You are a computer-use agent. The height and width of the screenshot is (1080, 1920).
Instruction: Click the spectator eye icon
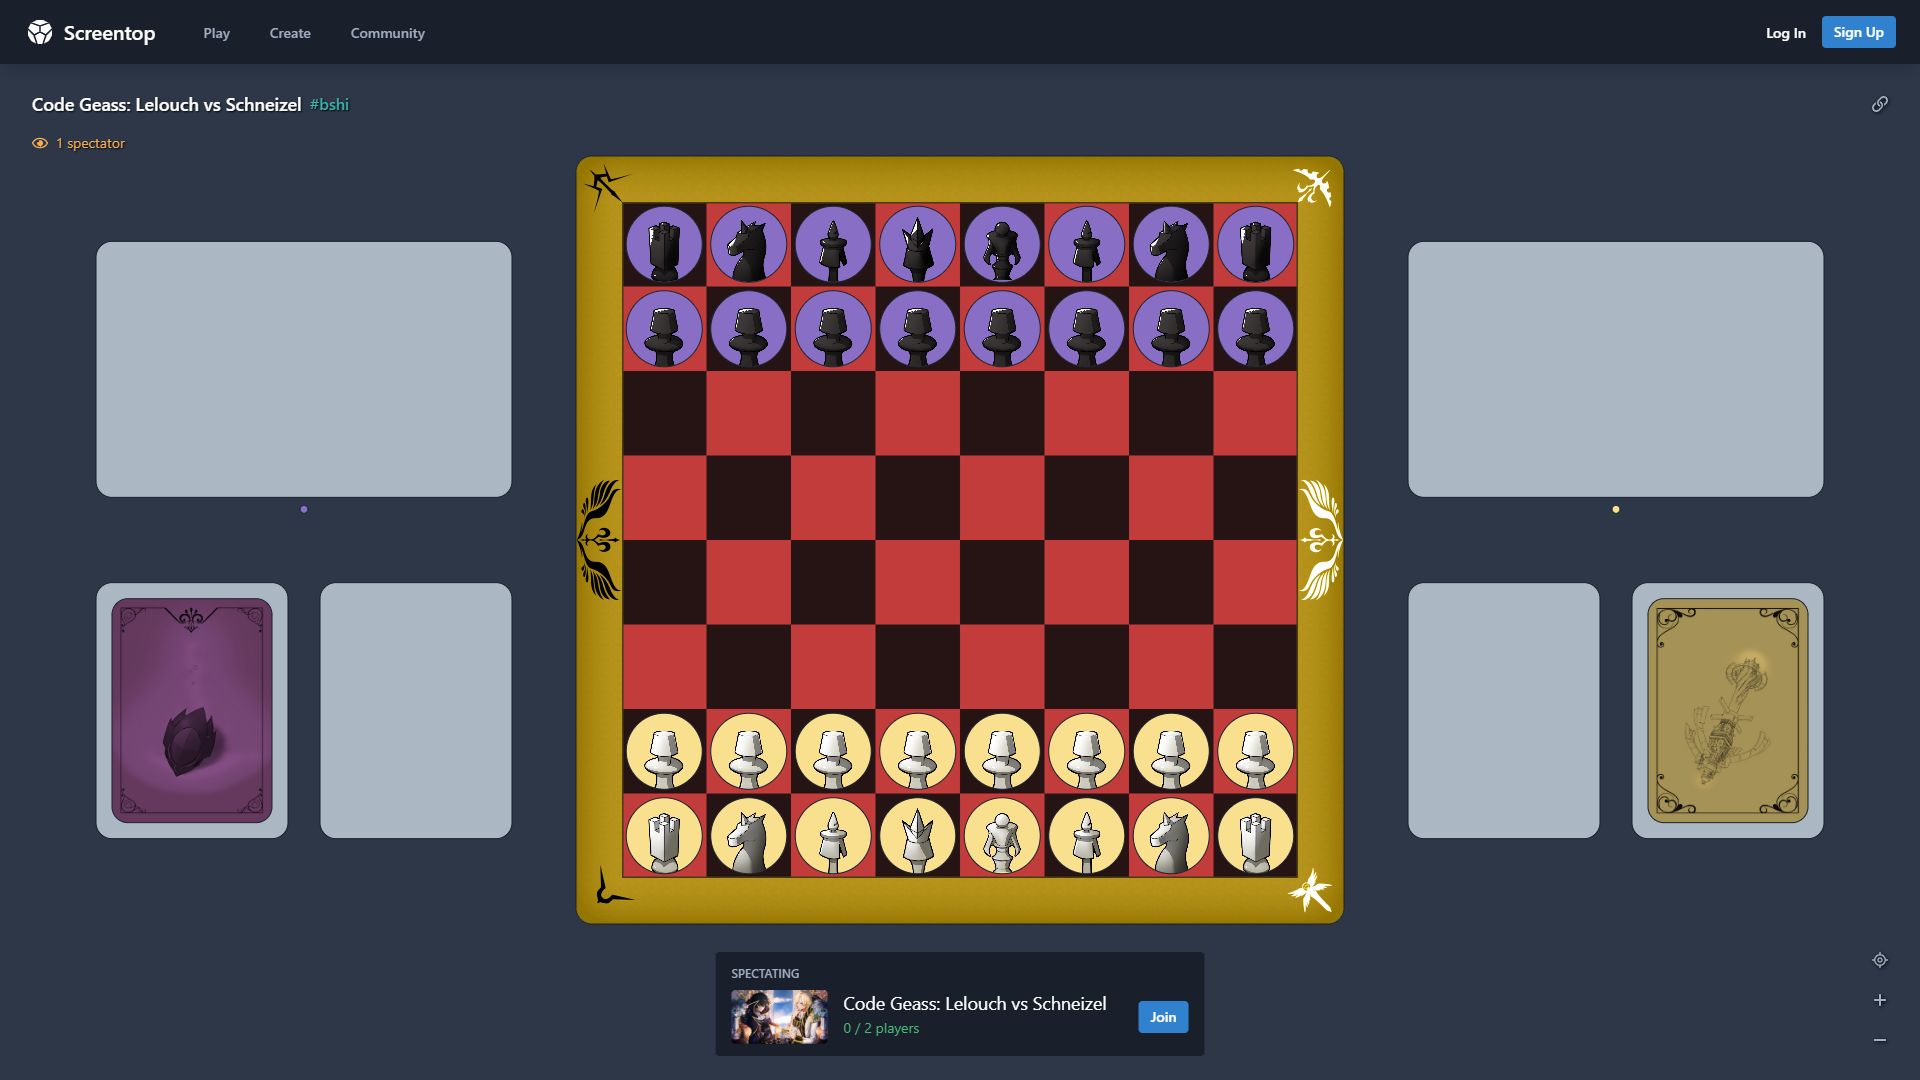(x=40, y=142)
